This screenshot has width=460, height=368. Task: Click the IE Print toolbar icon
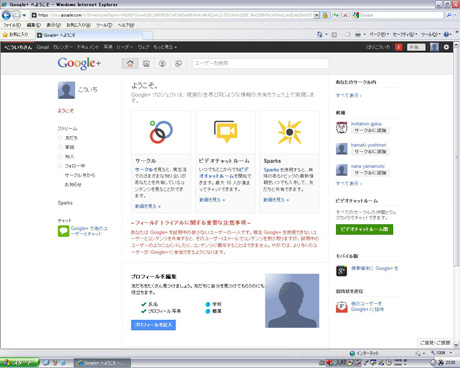[x=358, y=34]
